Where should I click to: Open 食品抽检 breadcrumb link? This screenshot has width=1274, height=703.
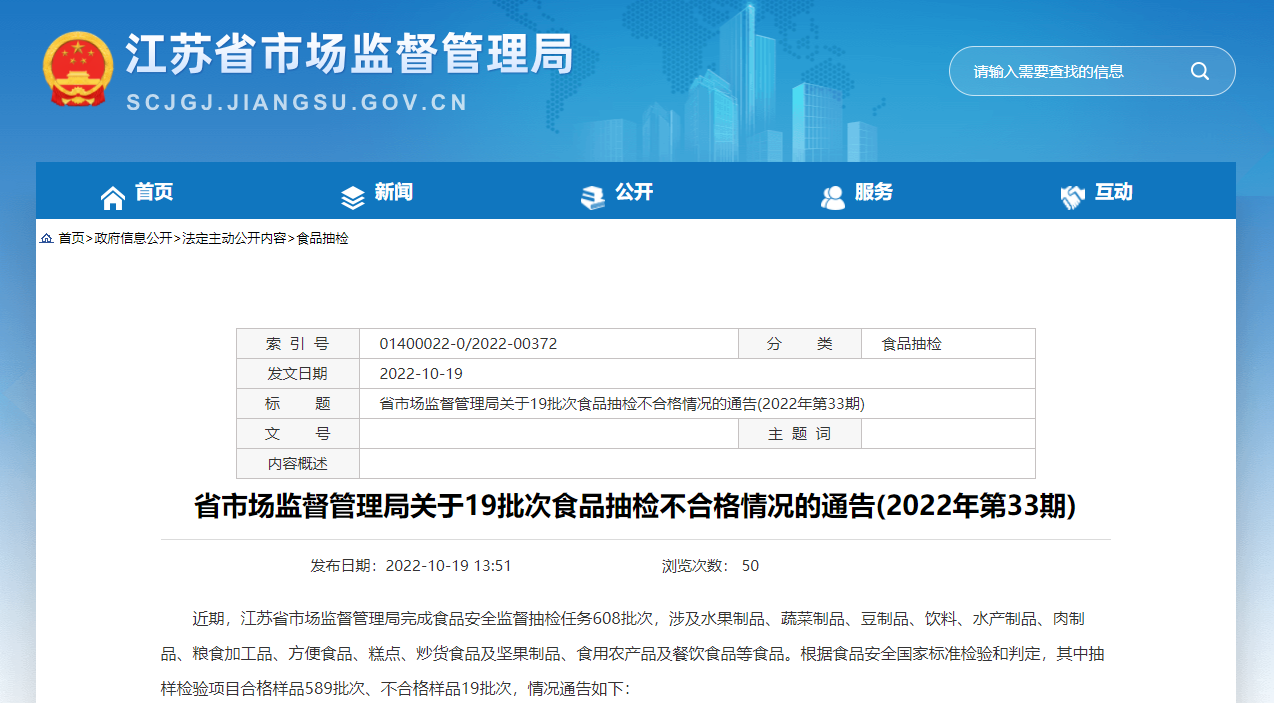[322, 239]
